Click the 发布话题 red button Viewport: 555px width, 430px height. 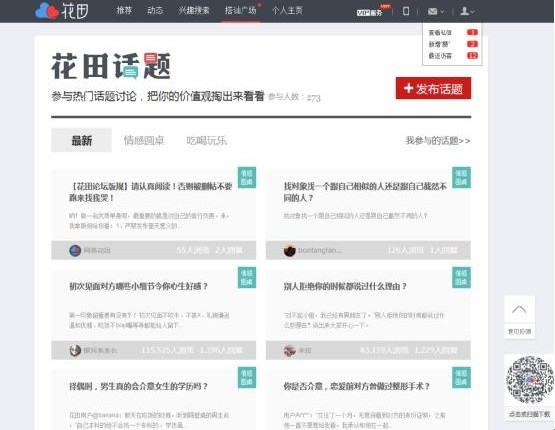[433, 88]
